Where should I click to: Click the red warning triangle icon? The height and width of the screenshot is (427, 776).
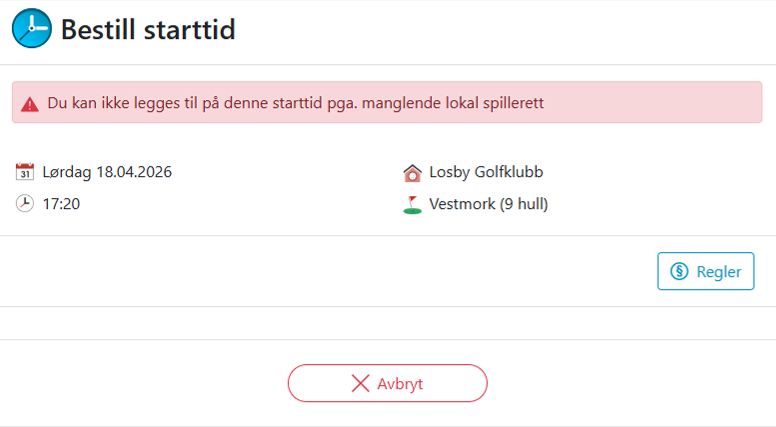click(x=30, y=103)
